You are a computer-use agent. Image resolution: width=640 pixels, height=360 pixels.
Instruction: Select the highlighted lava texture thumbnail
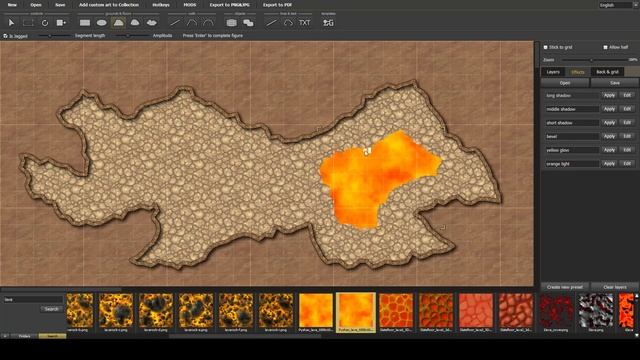point(356,312)
